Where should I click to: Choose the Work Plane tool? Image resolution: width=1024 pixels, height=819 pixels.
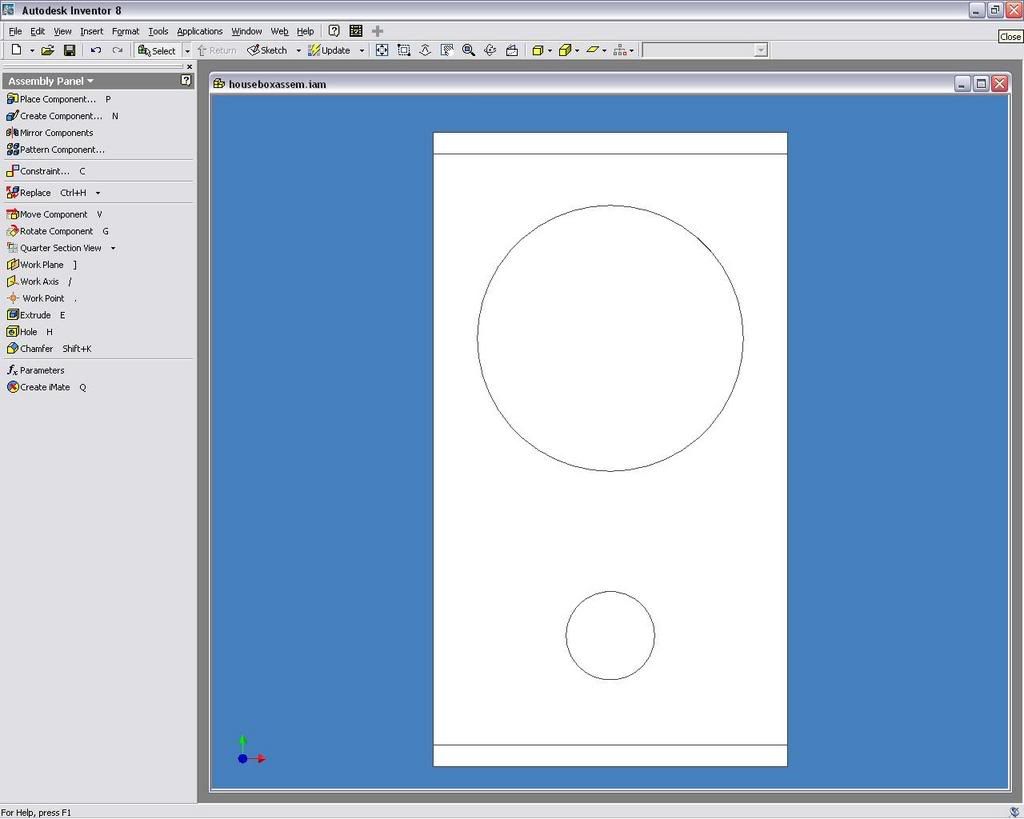pos(41,265)
